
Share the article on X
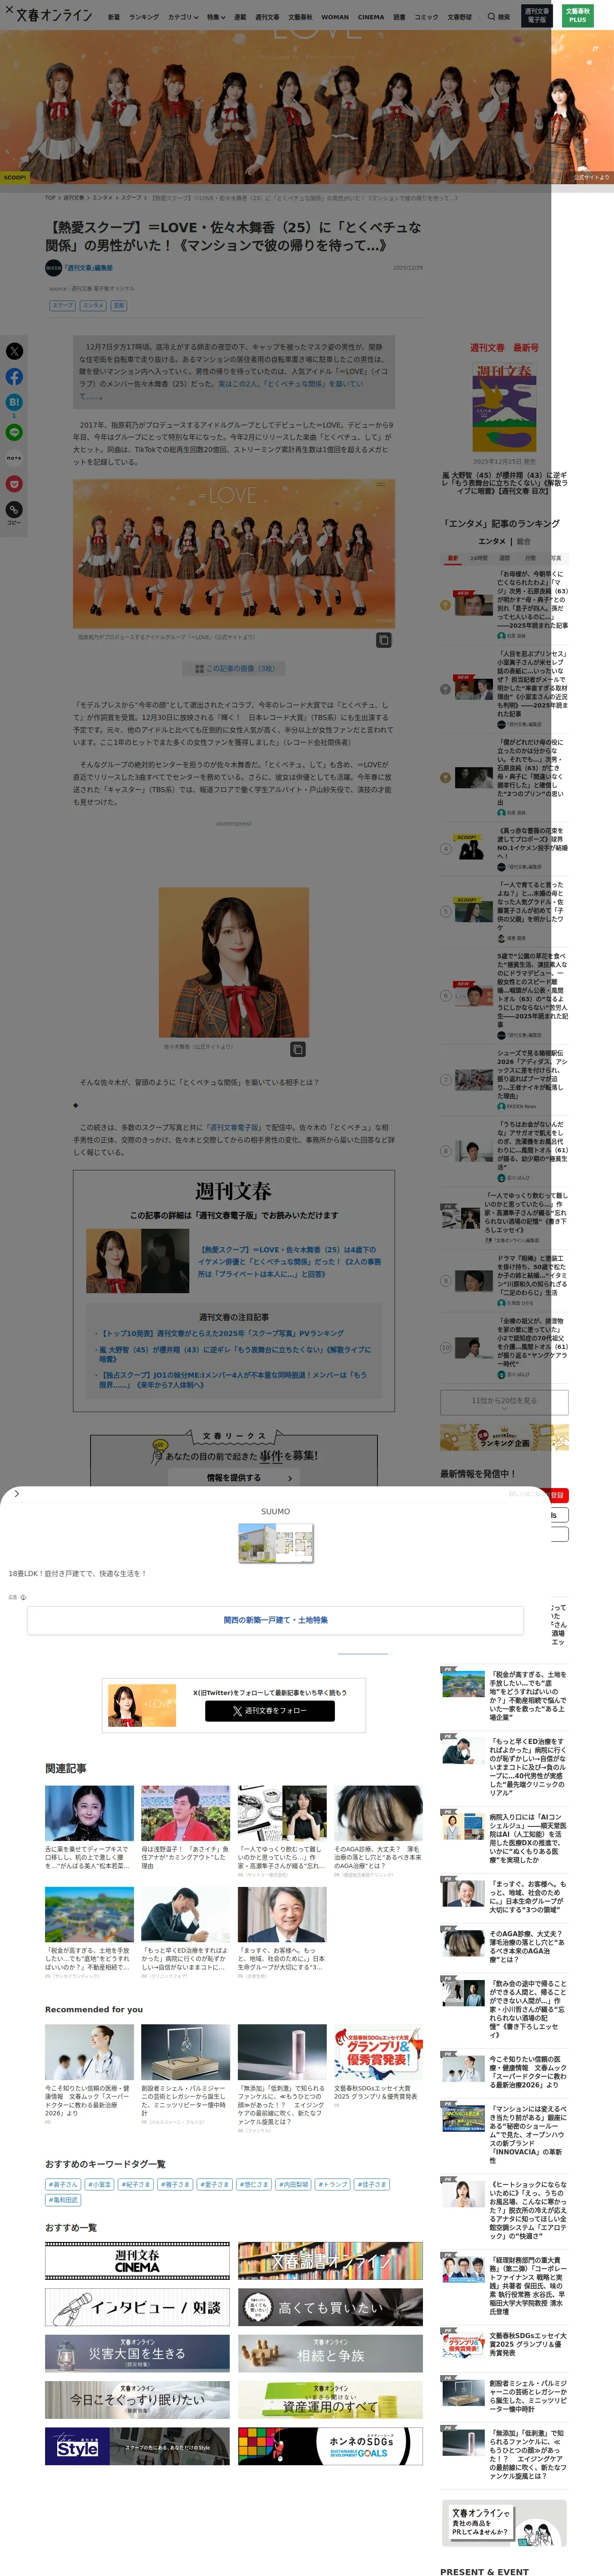(x=14, y=351)
